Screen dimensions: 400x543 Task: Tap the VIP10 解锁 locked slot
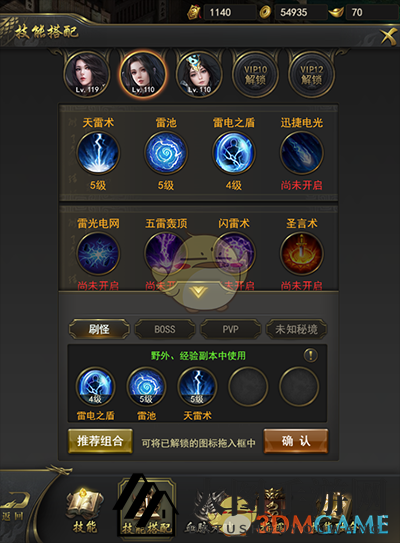pyautogui.click(x=255, y=74)
